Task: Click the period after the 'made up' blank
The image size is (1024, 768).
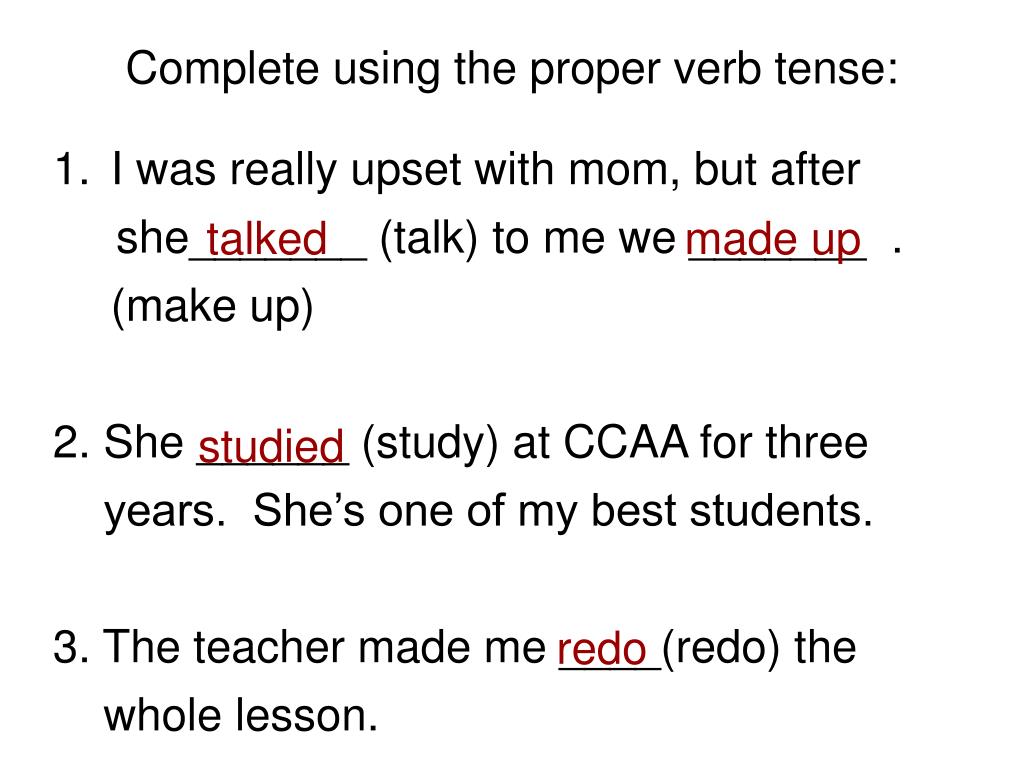Action: [897, 251]
